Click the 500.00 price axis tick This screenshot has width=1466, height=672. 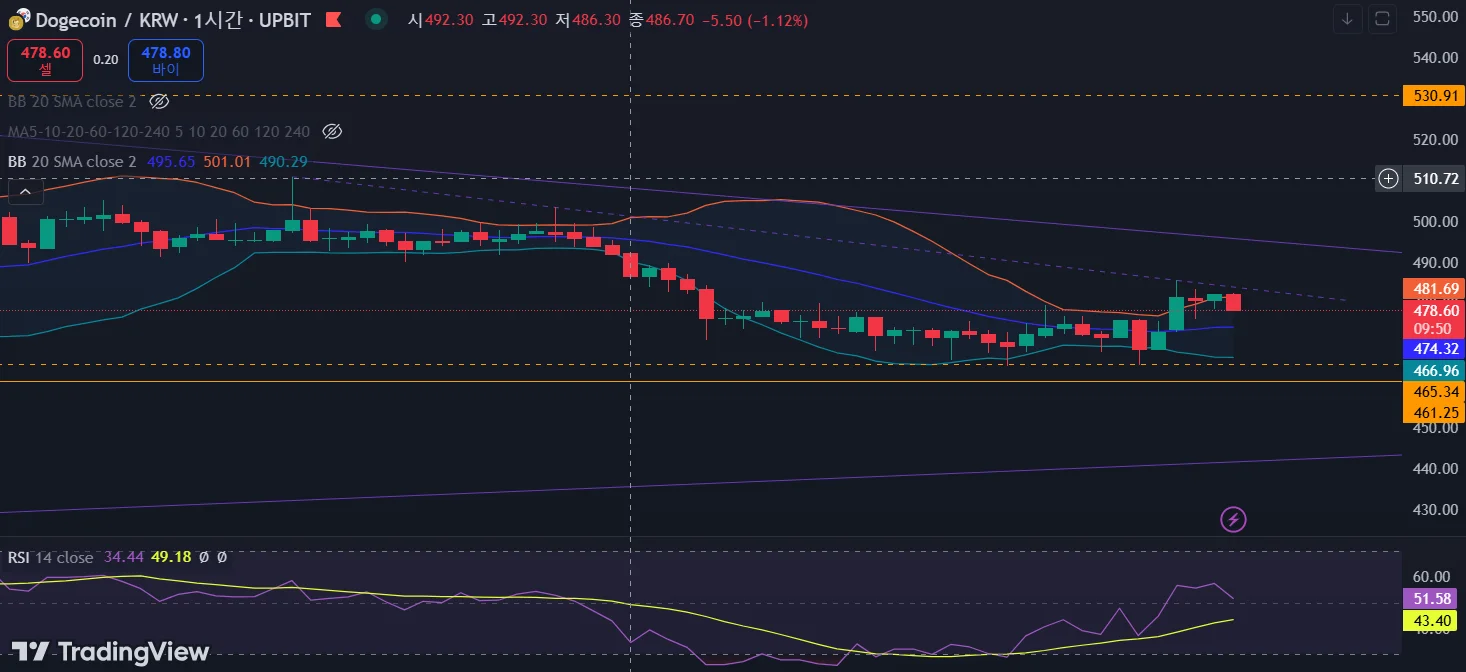(x=1433, y=222)
